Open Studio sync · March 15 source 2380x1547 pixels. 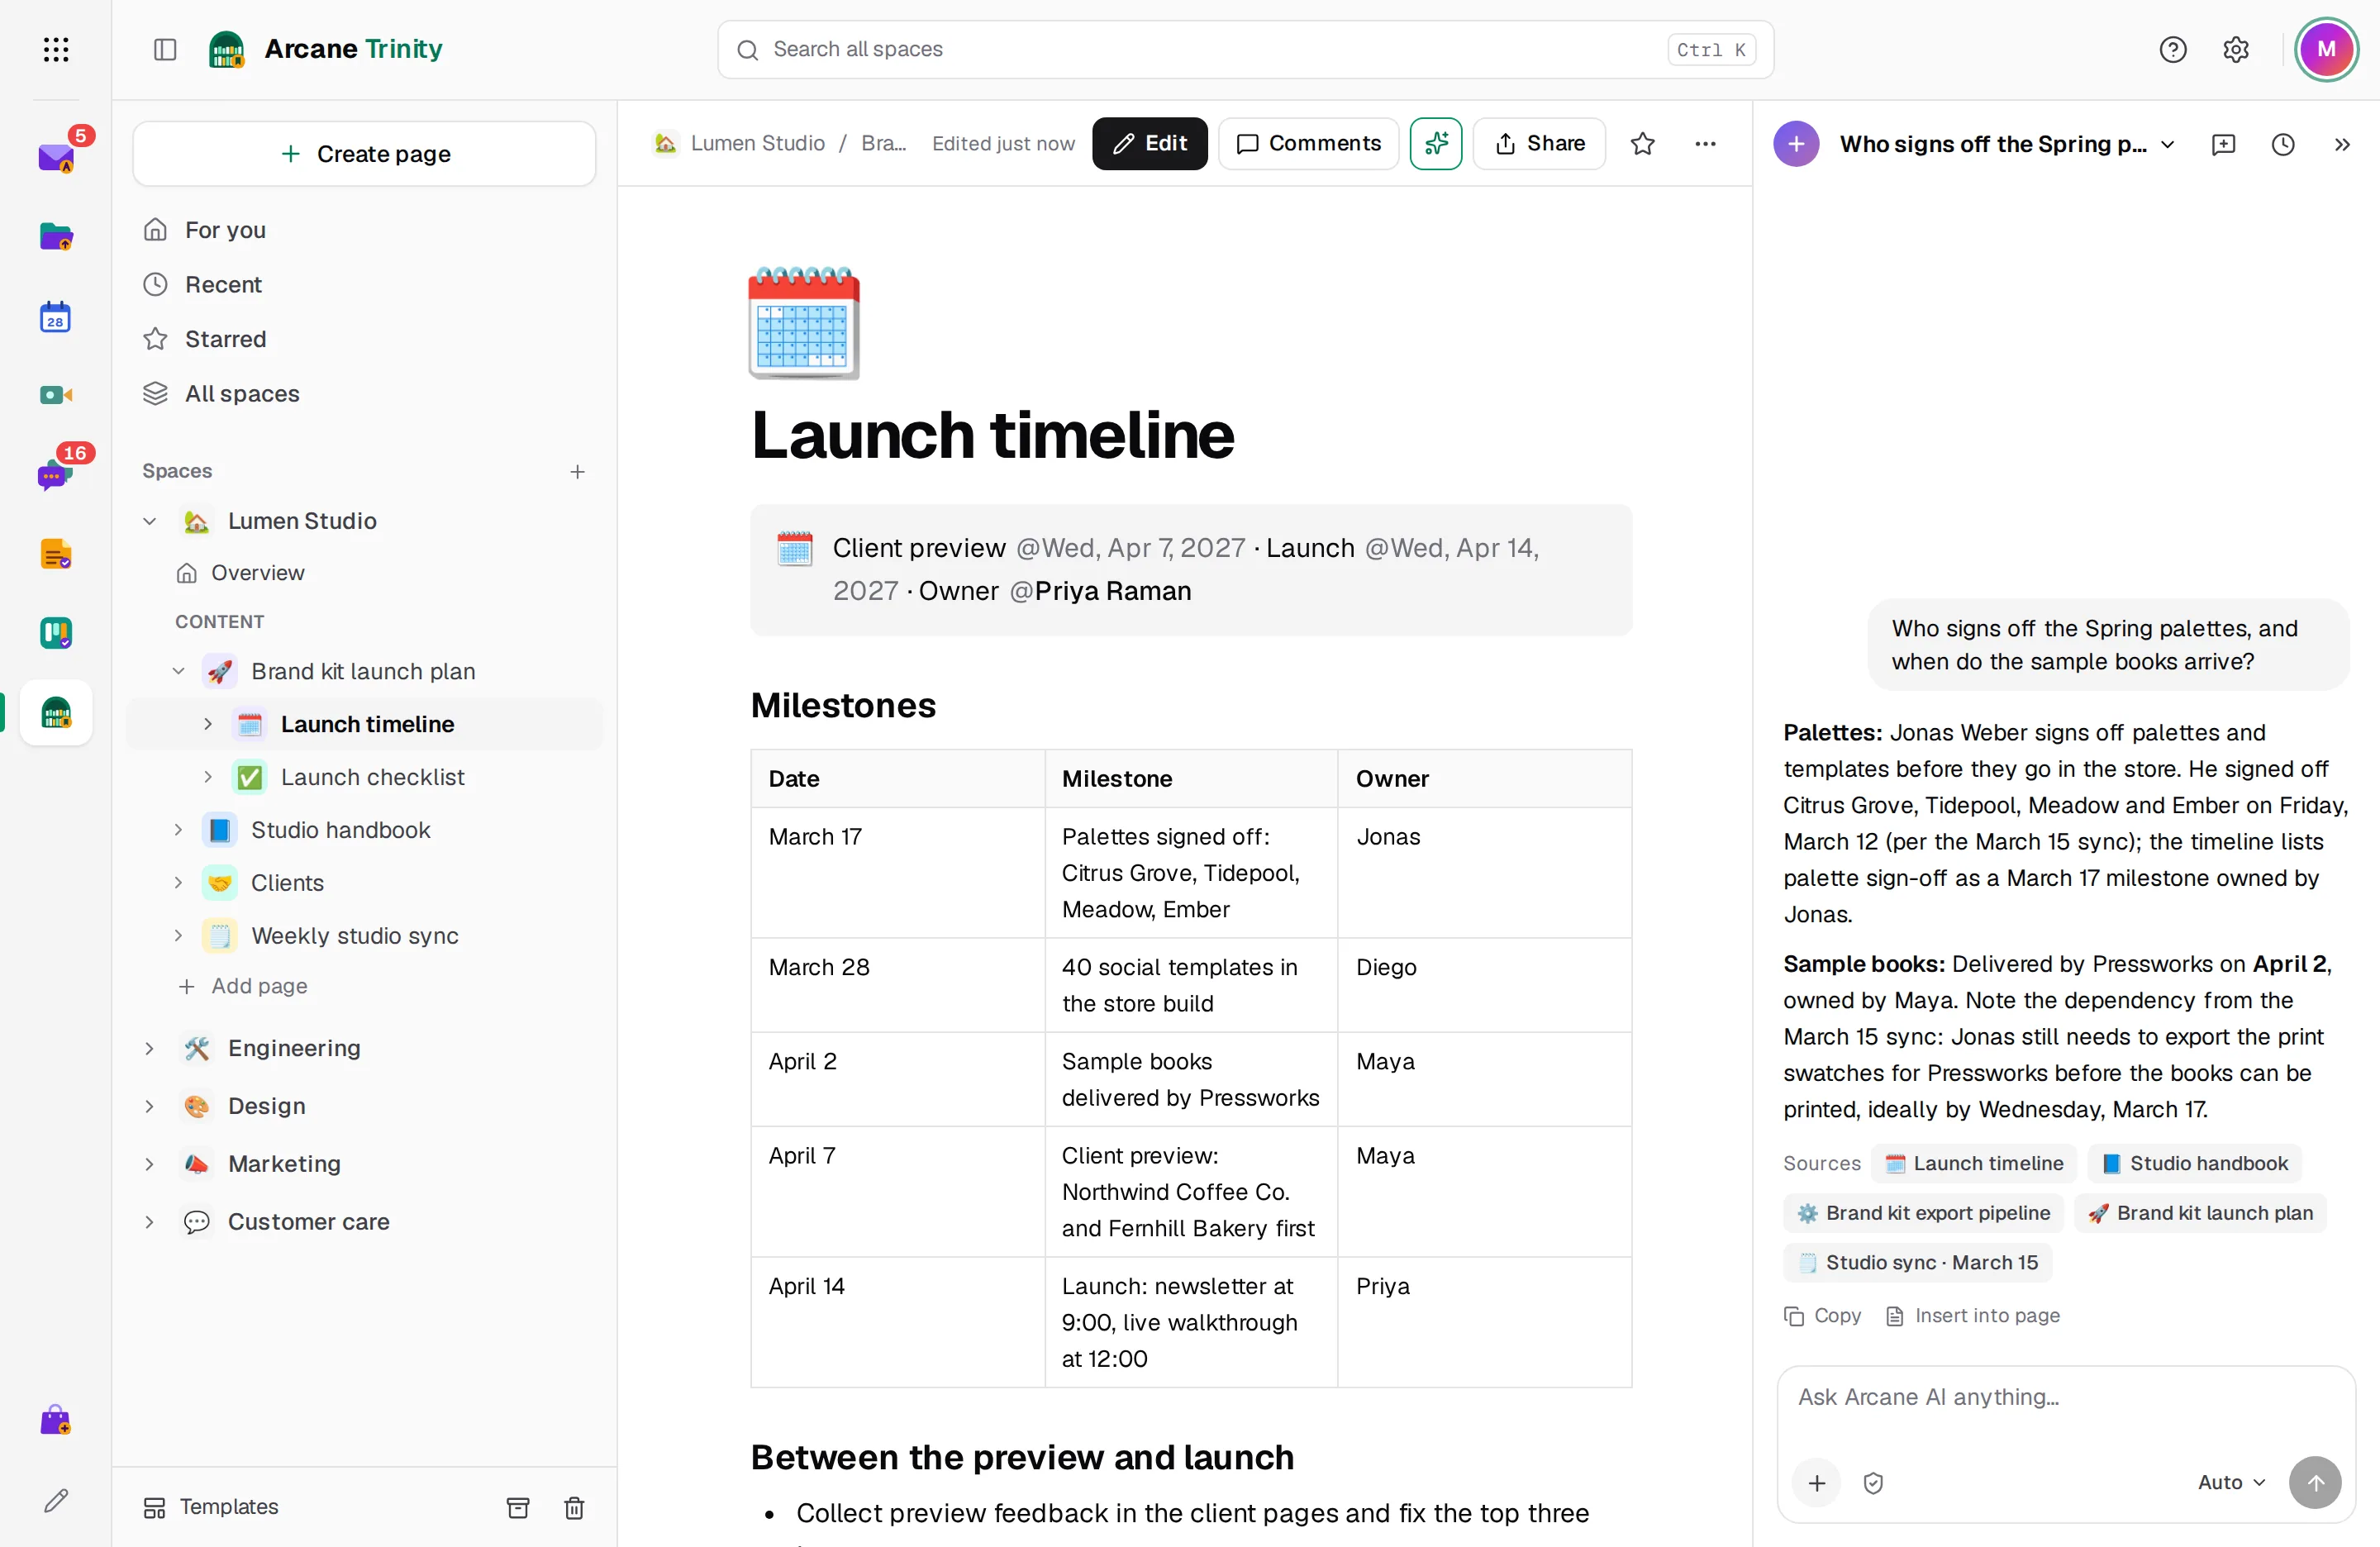[1917, 1262]
